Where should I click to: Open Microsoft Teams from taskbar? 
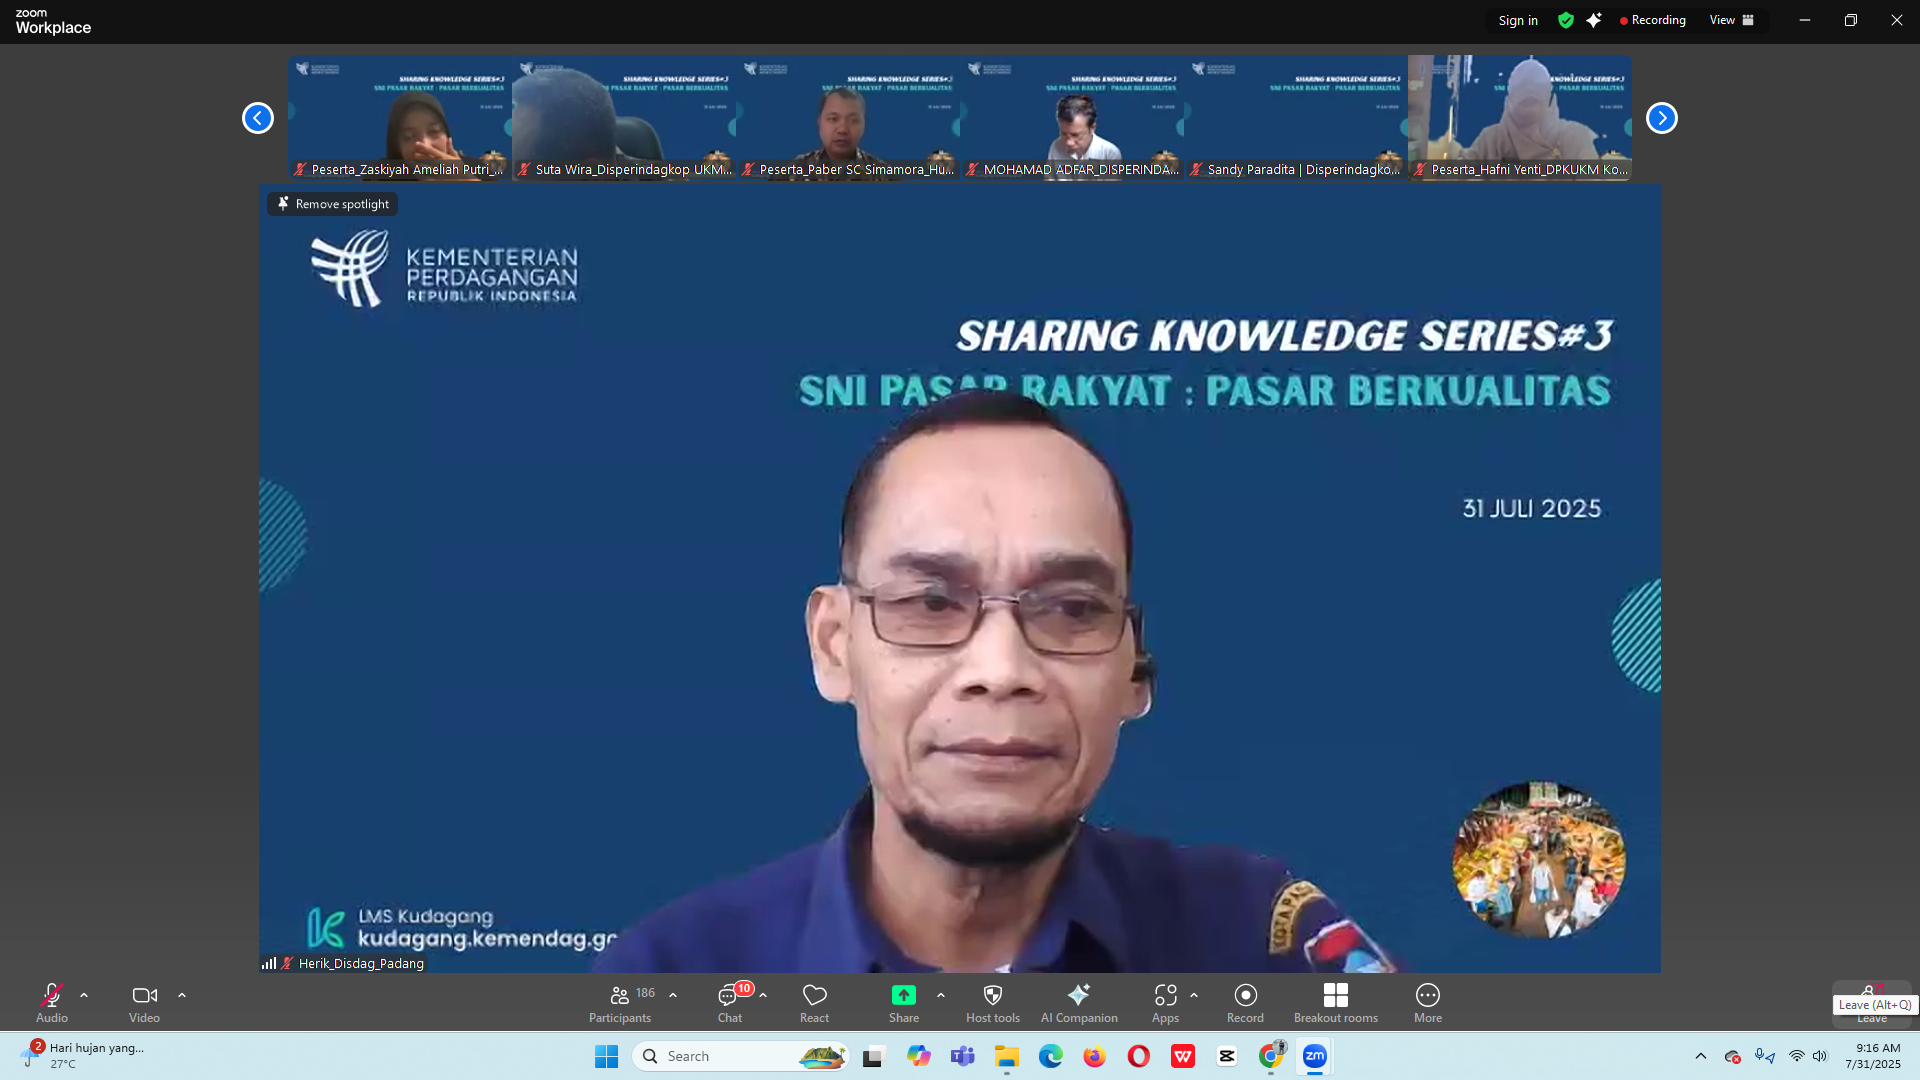click(962, 1056)
